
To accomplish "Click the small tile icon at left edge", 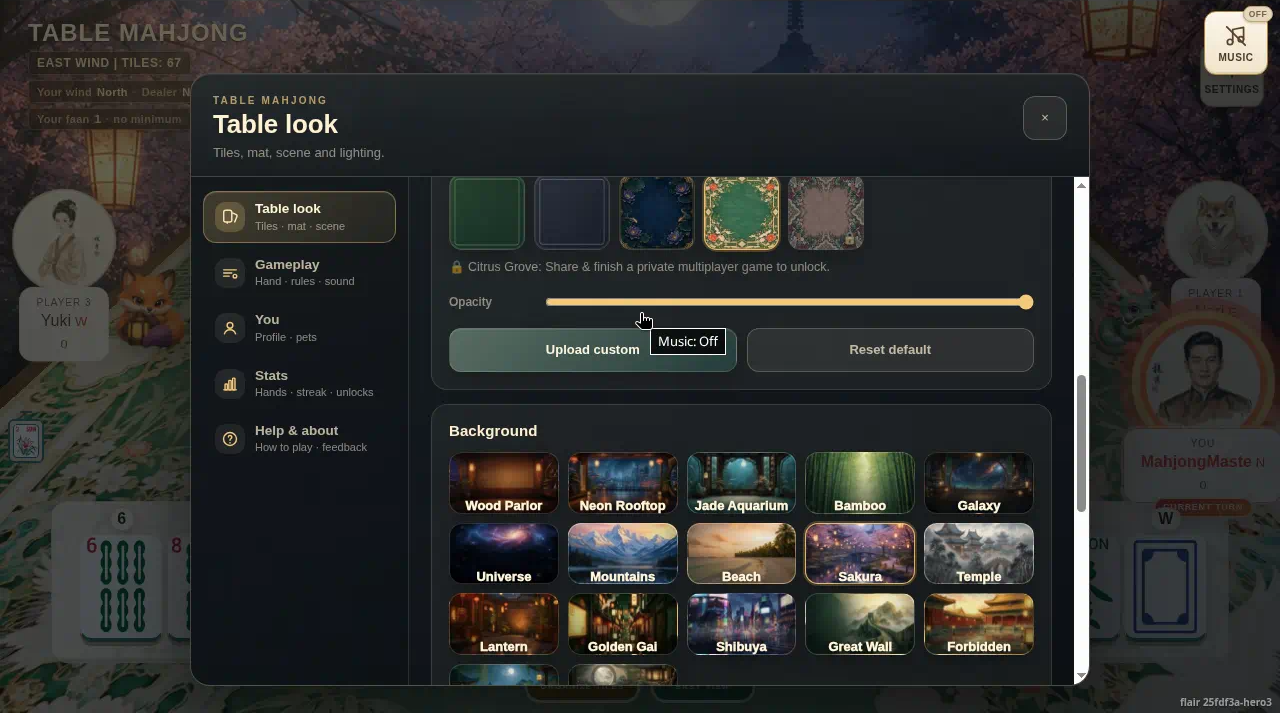I will coord(26,441).
